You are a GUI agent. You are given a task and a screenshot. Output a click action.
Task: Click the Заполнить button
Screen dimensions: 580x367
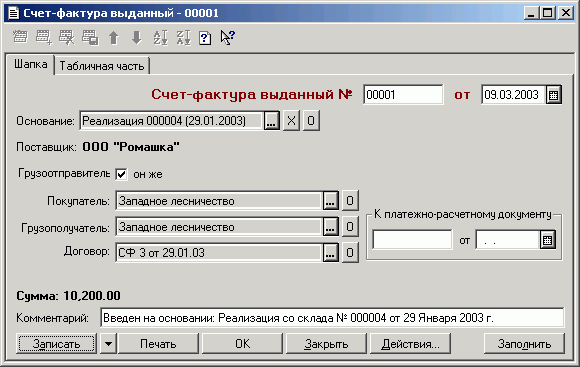point(525,344)
